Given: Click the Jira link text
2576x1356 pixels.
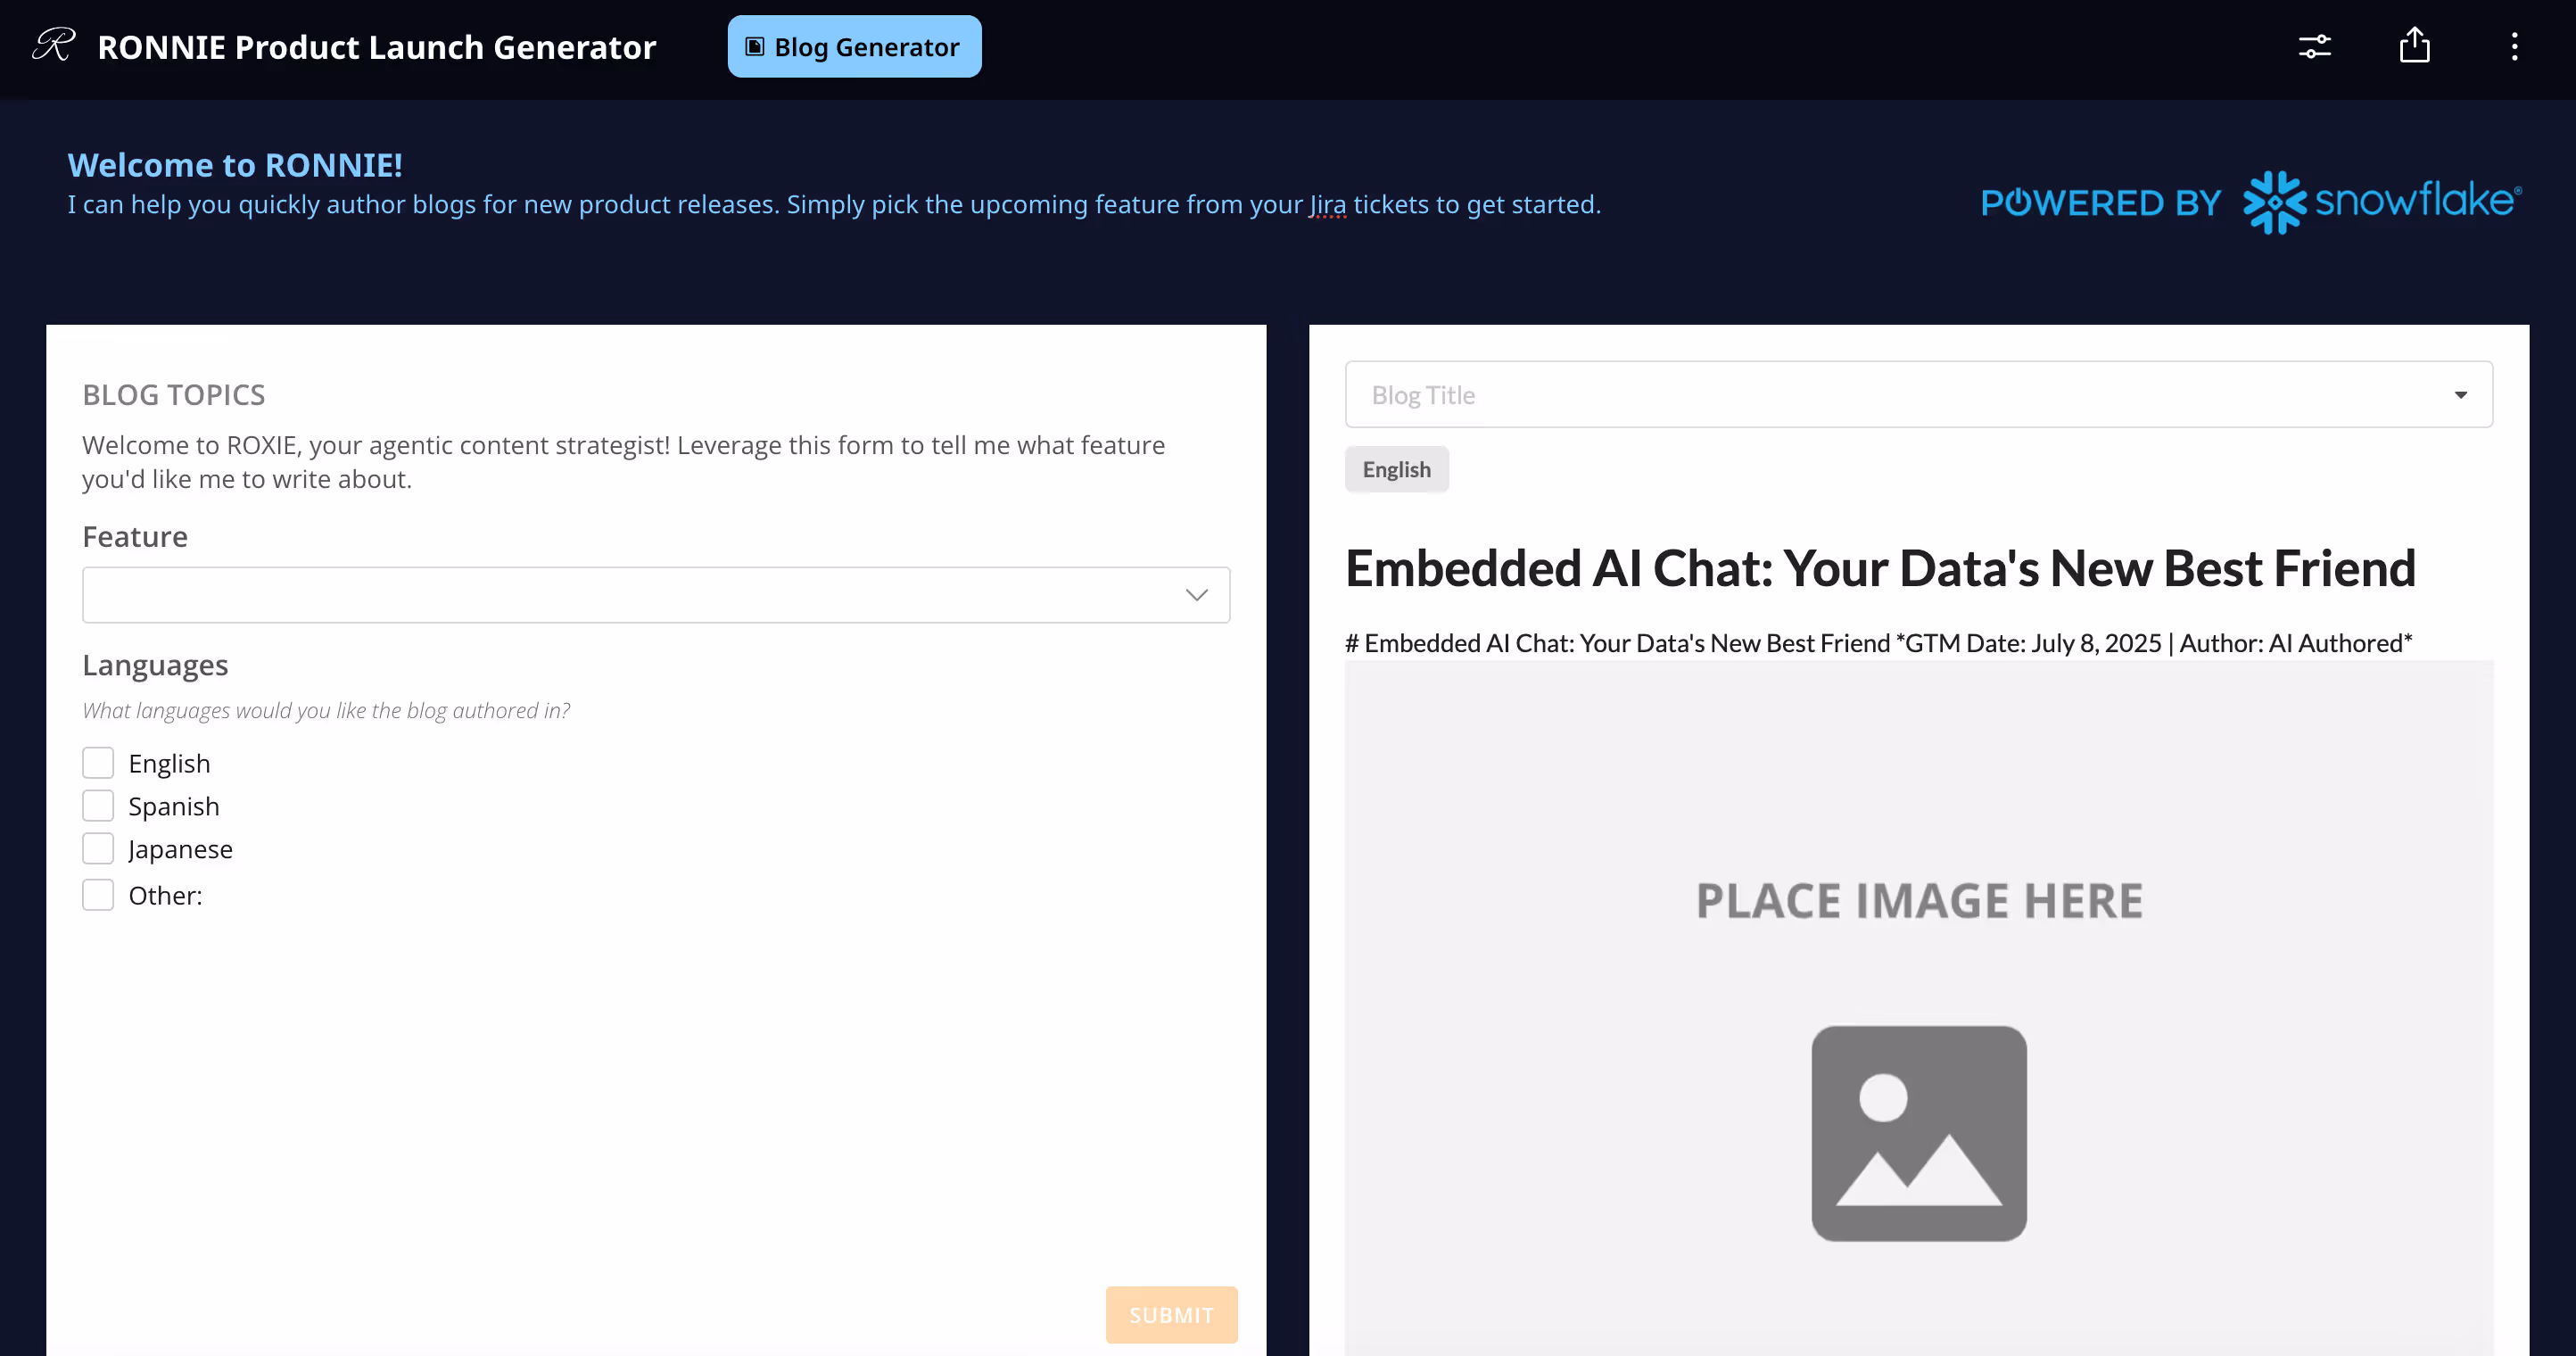Looking at the screenshot, I should pos(1327,204).
